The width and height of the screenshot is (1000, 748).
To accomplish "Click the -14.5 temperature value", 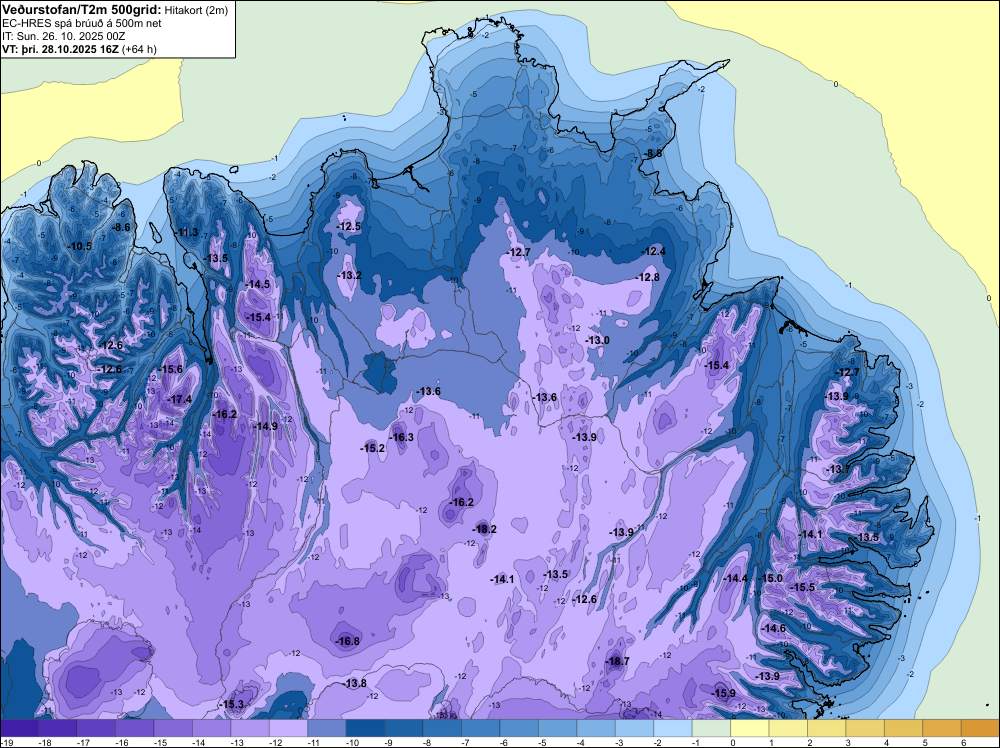I will click(x=258, y=284).
